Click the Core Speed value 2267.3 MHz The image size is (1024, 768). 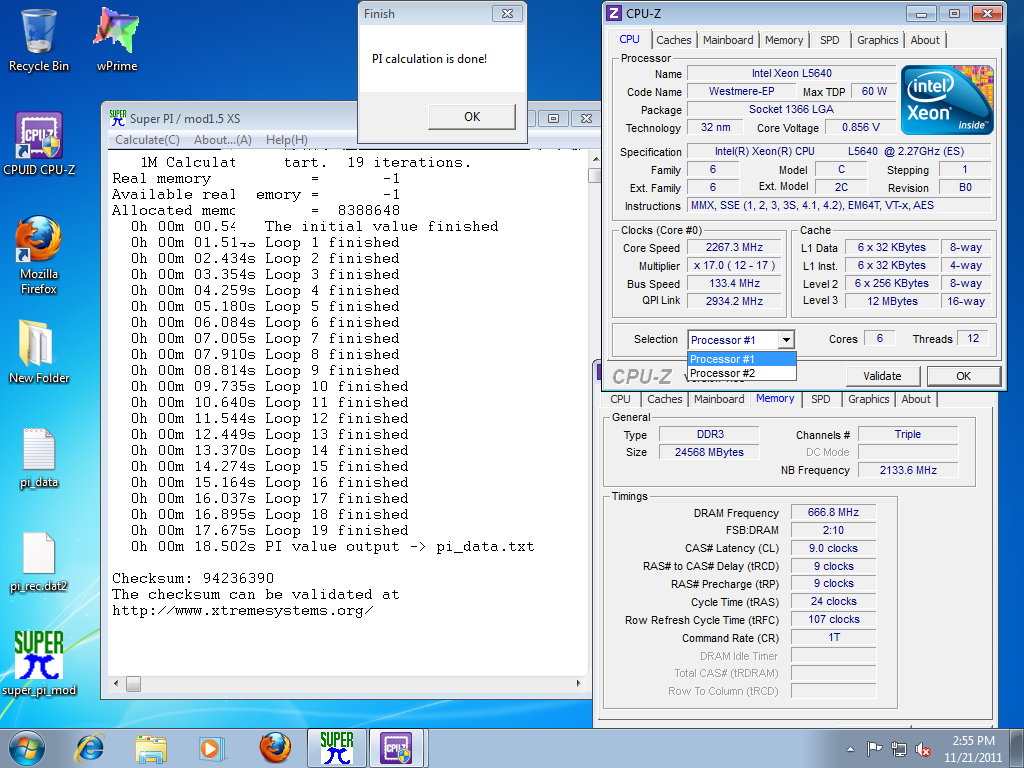coord(734,248)
